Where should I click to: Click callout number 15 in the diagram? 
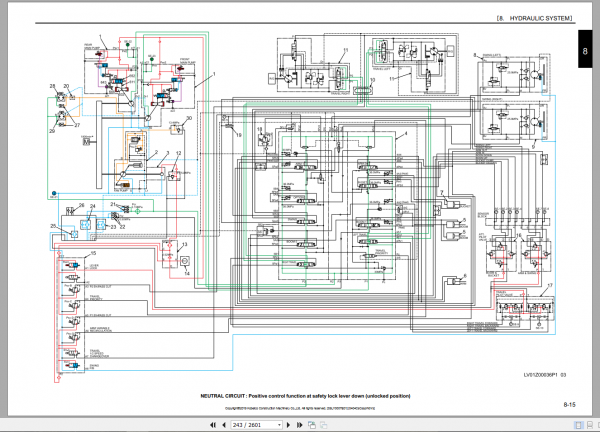(93, 253)
